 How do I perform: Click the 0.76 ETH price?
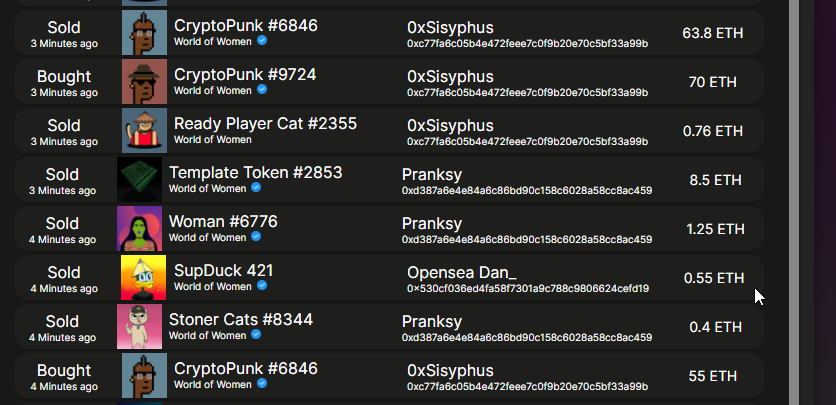point(713,131)
